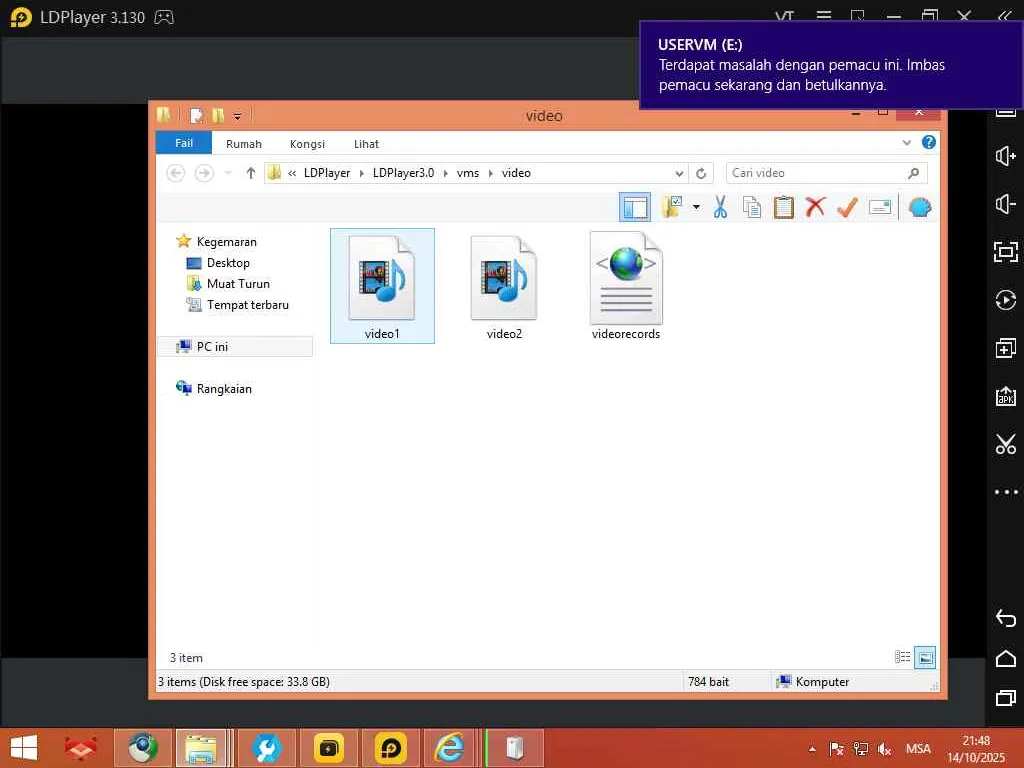The width and height of the screenshot is (1024, 768).
Task: Open recent locations dropdown arrow
Action: [x=228, y=173]
